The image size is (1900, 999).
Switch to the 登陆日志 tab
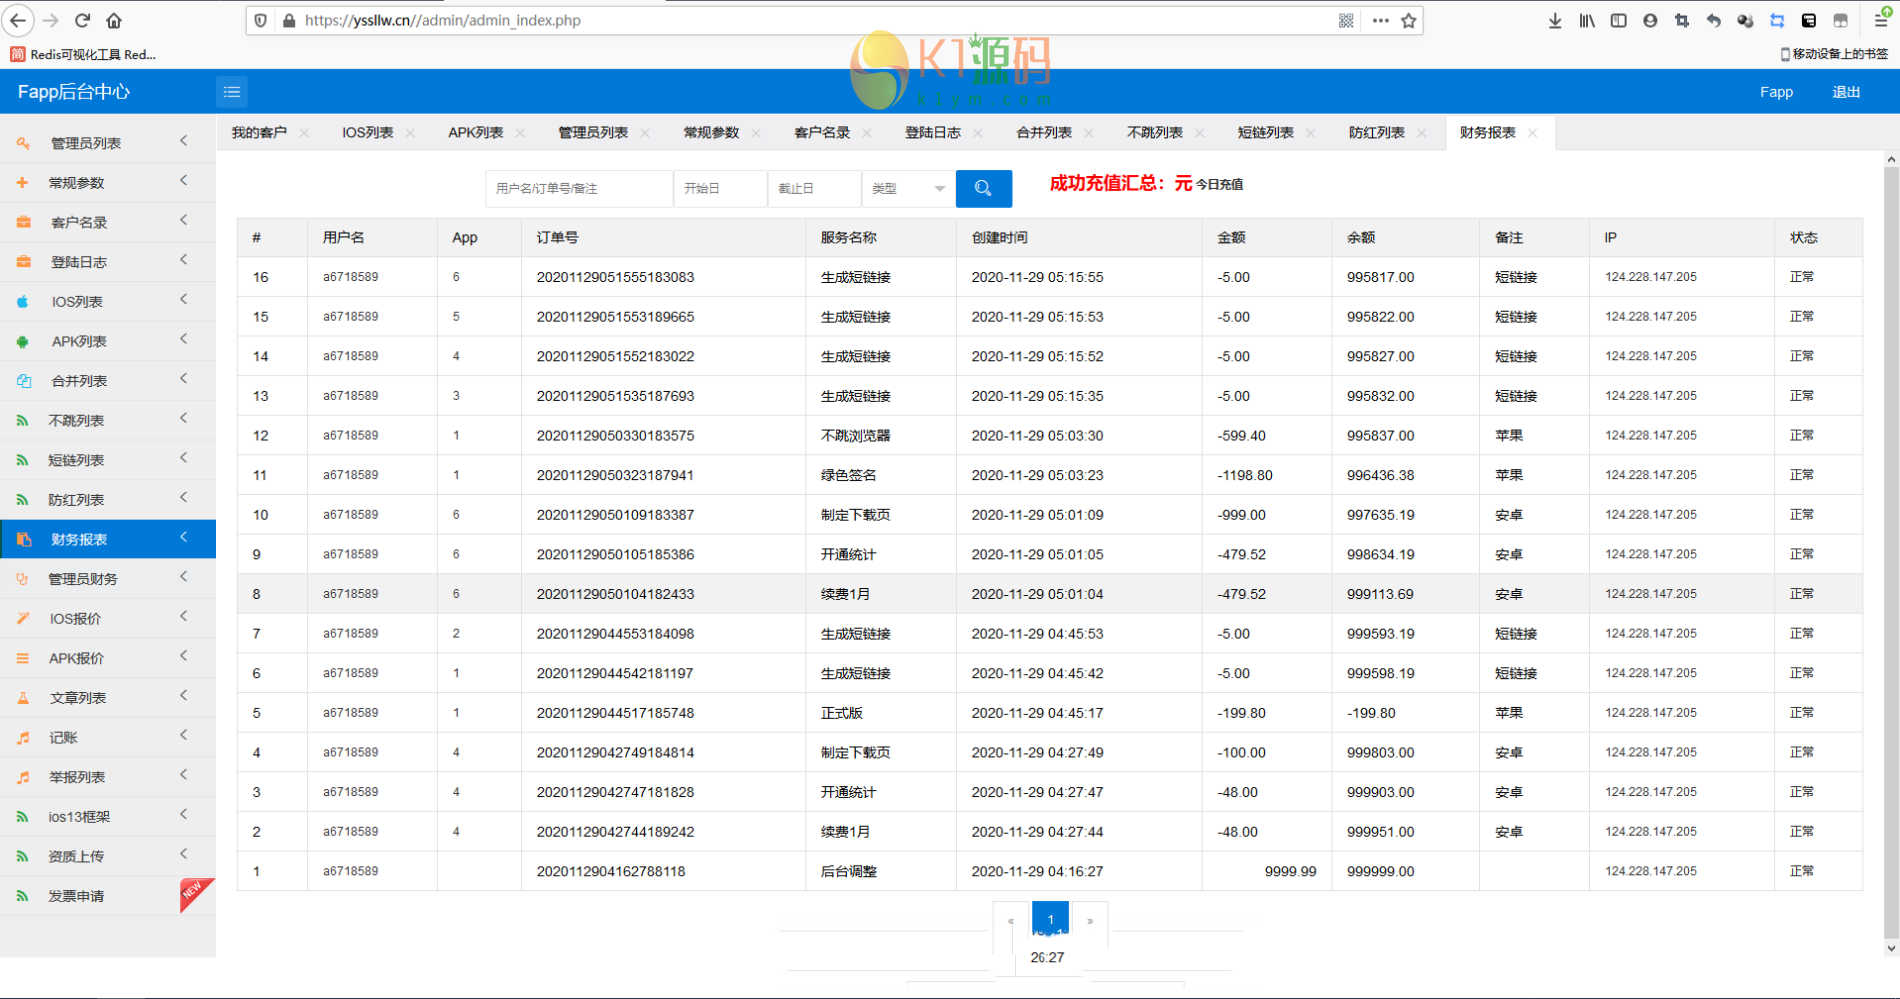(932, 133)
